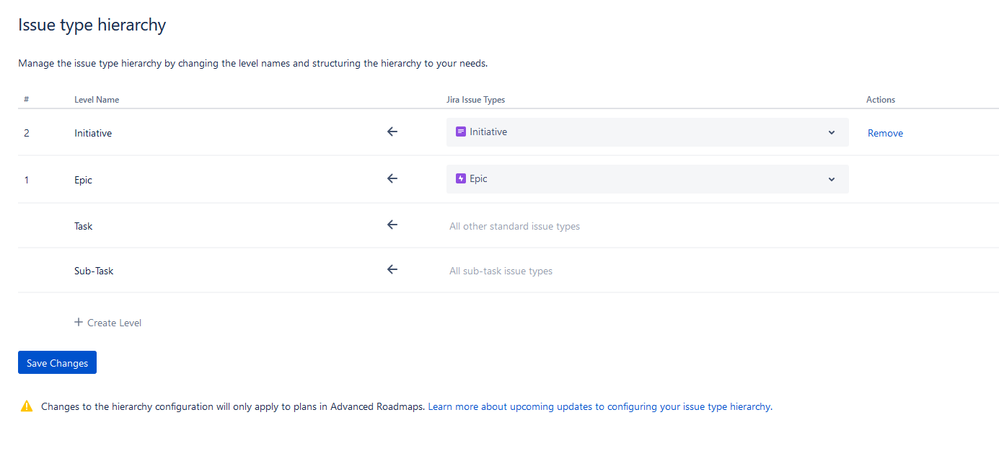The image size is (999, 465).
Task: Click the arrow icon in the Sub-Task row
Action: pos(392,269)
